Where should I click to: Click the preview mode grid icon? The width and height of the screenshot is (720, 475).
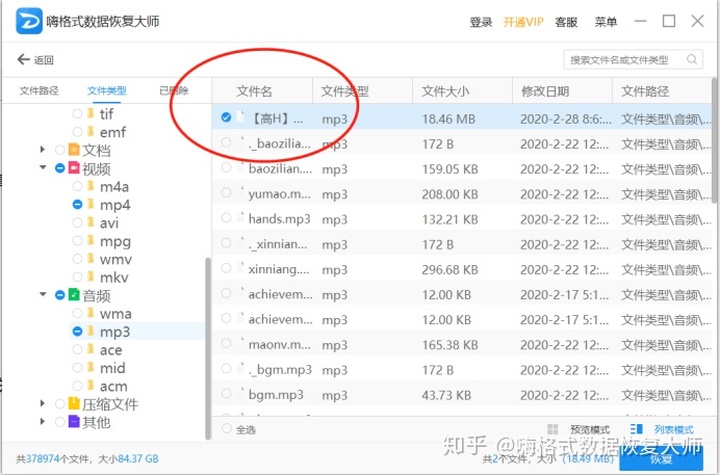pos(553,429)
